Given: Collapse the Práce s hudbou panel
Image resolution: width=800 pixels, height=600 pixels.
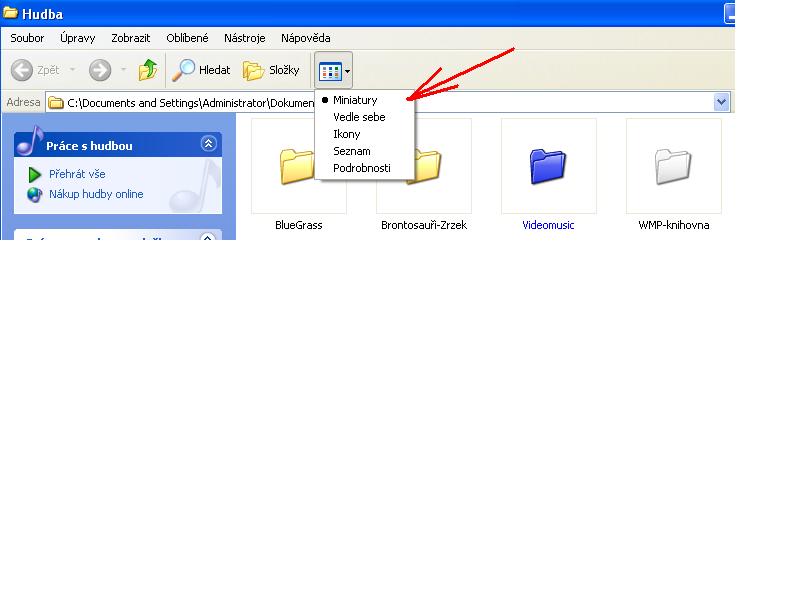Looking at the screenshot, I should tap(208, 144).
